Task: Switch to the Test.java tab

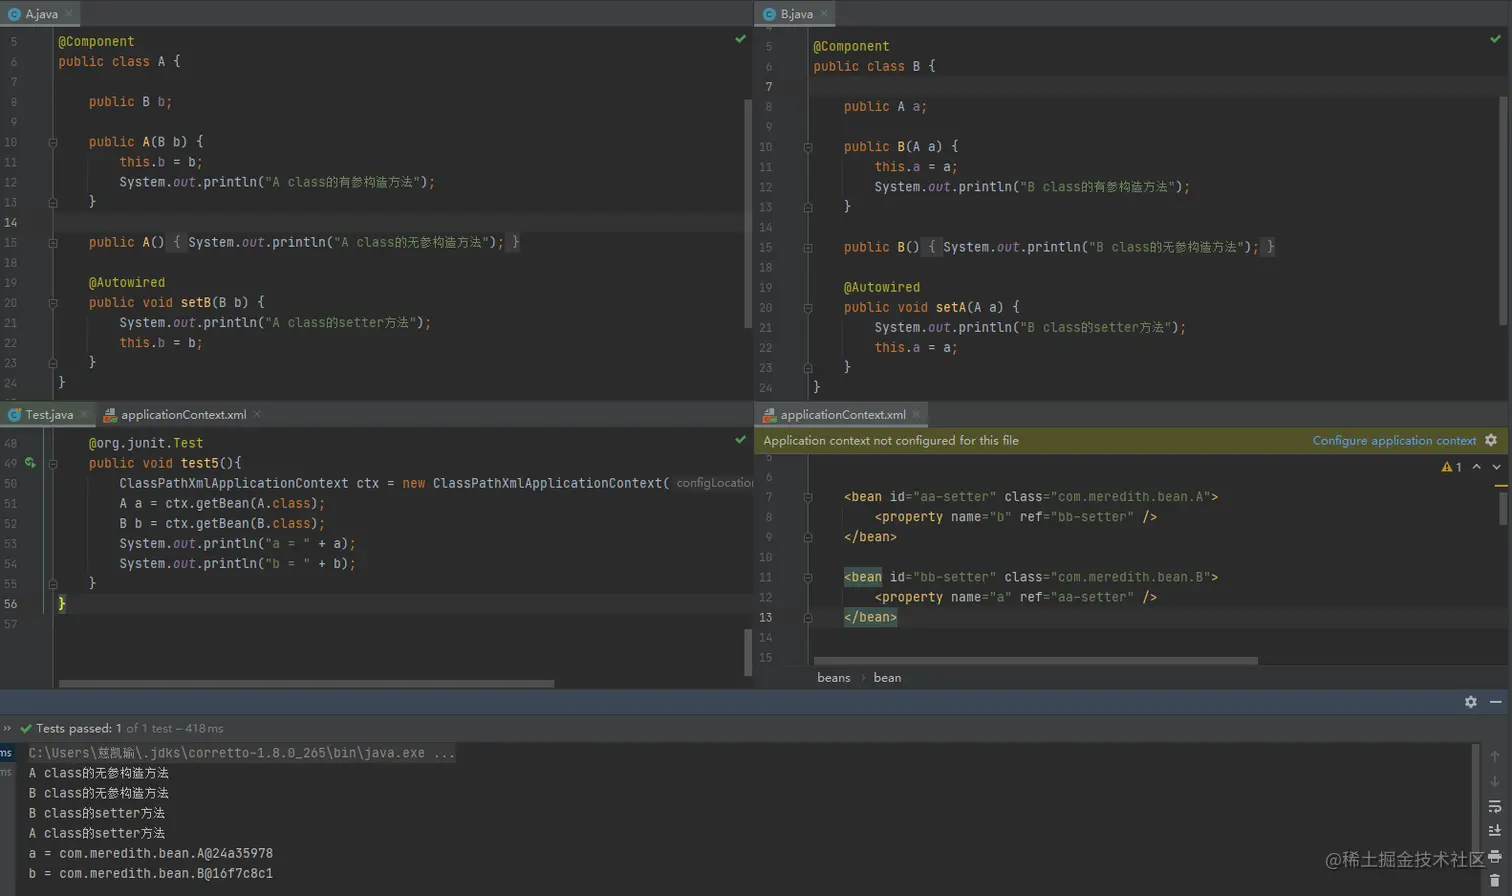Action: click(48, 415)
